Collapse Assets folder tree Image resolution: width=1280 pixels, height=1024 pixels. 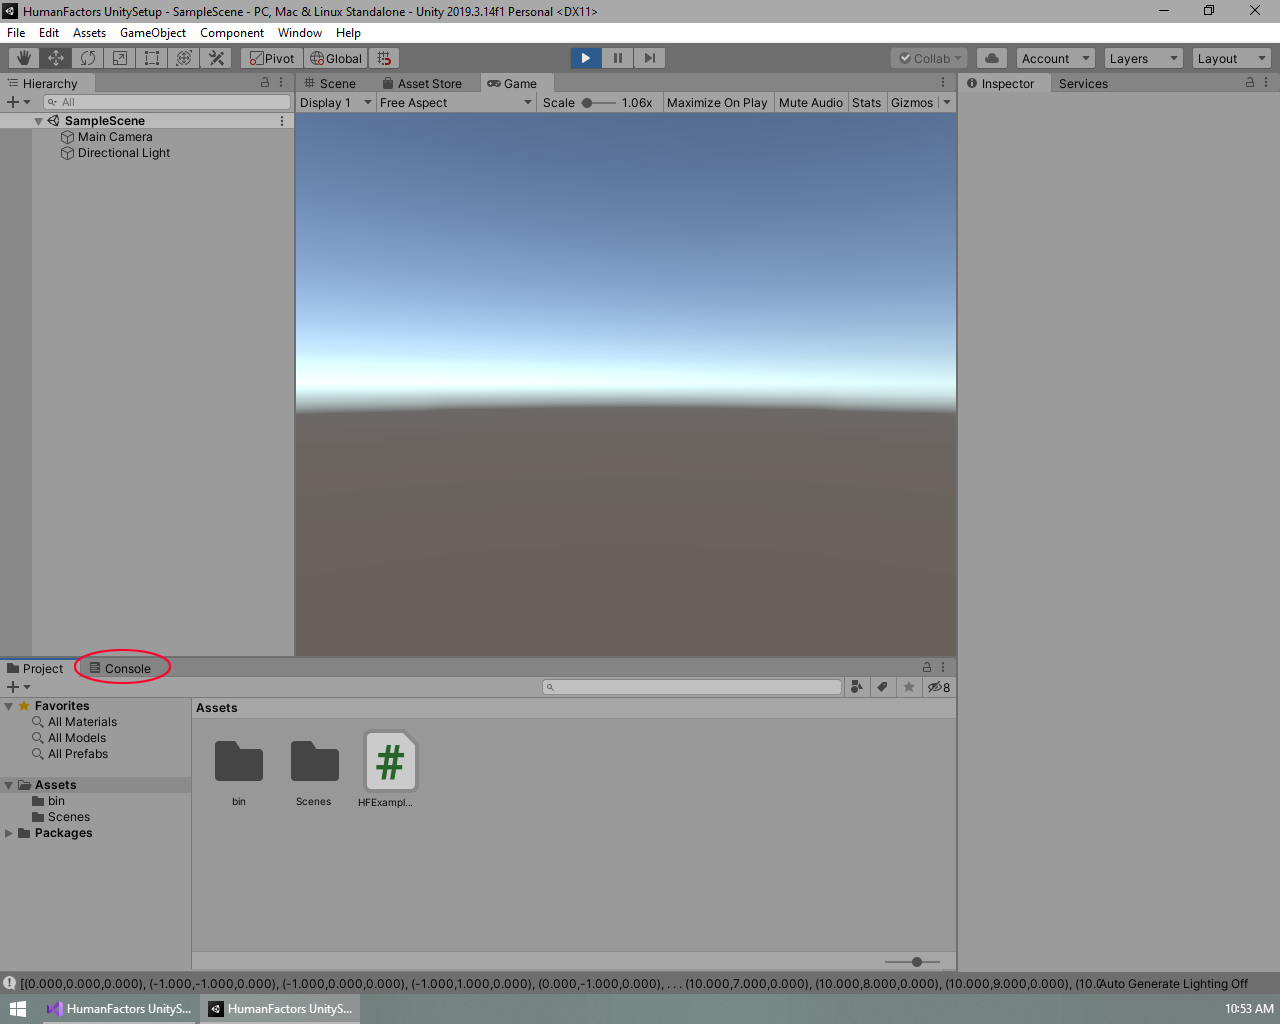pos(9,785)
